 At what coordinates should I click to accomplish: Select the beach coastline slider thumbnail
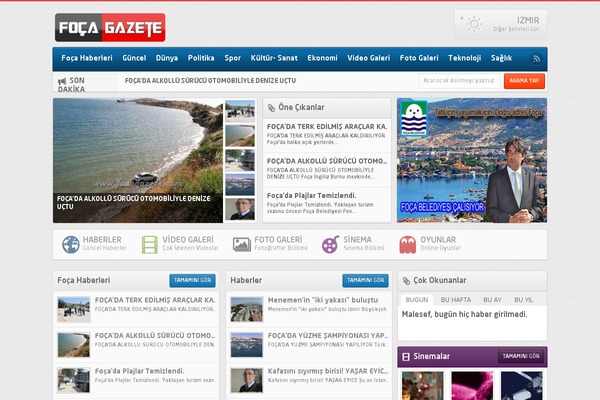point(240,136)
